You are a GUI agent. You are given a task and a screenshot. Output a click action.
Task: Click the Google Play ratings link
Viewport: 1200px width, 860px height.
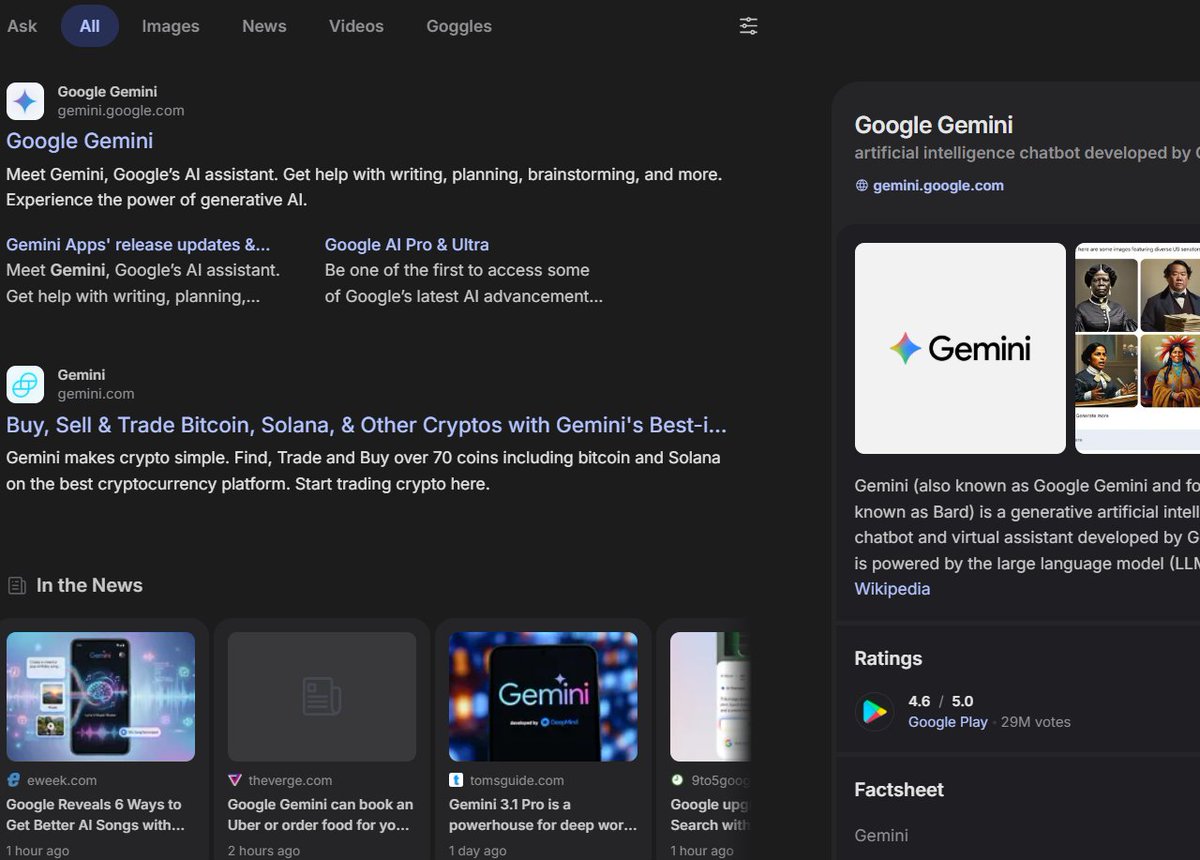point(948,721)
